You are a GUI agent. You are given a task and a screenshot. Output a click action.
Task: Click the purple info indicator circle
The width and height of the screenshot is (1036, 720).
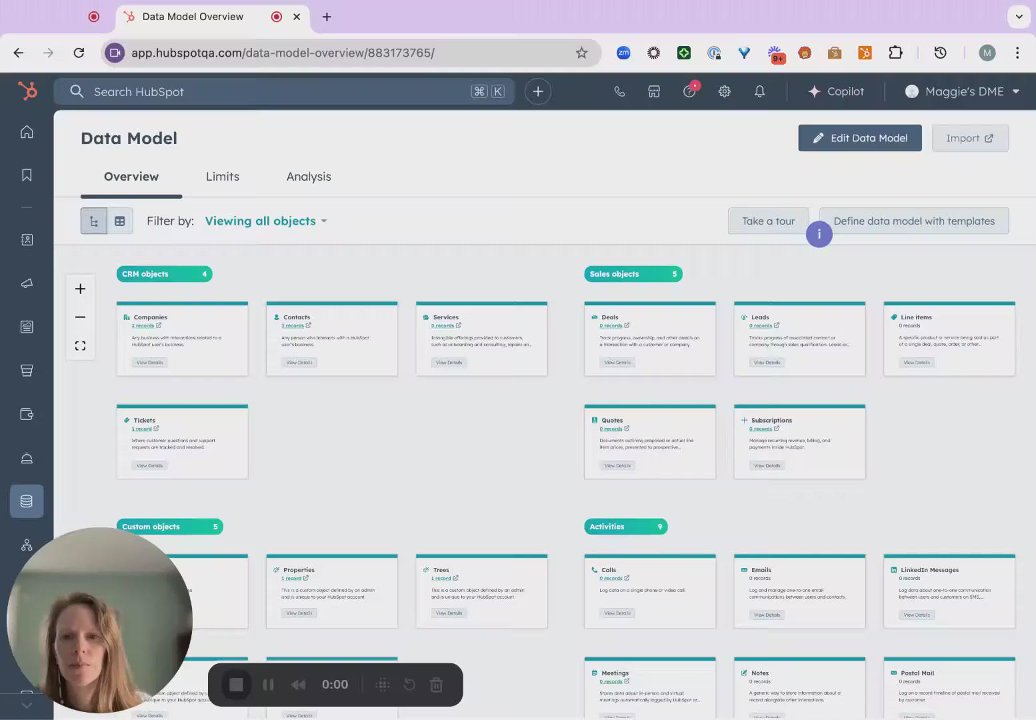(x=819, y=234)
